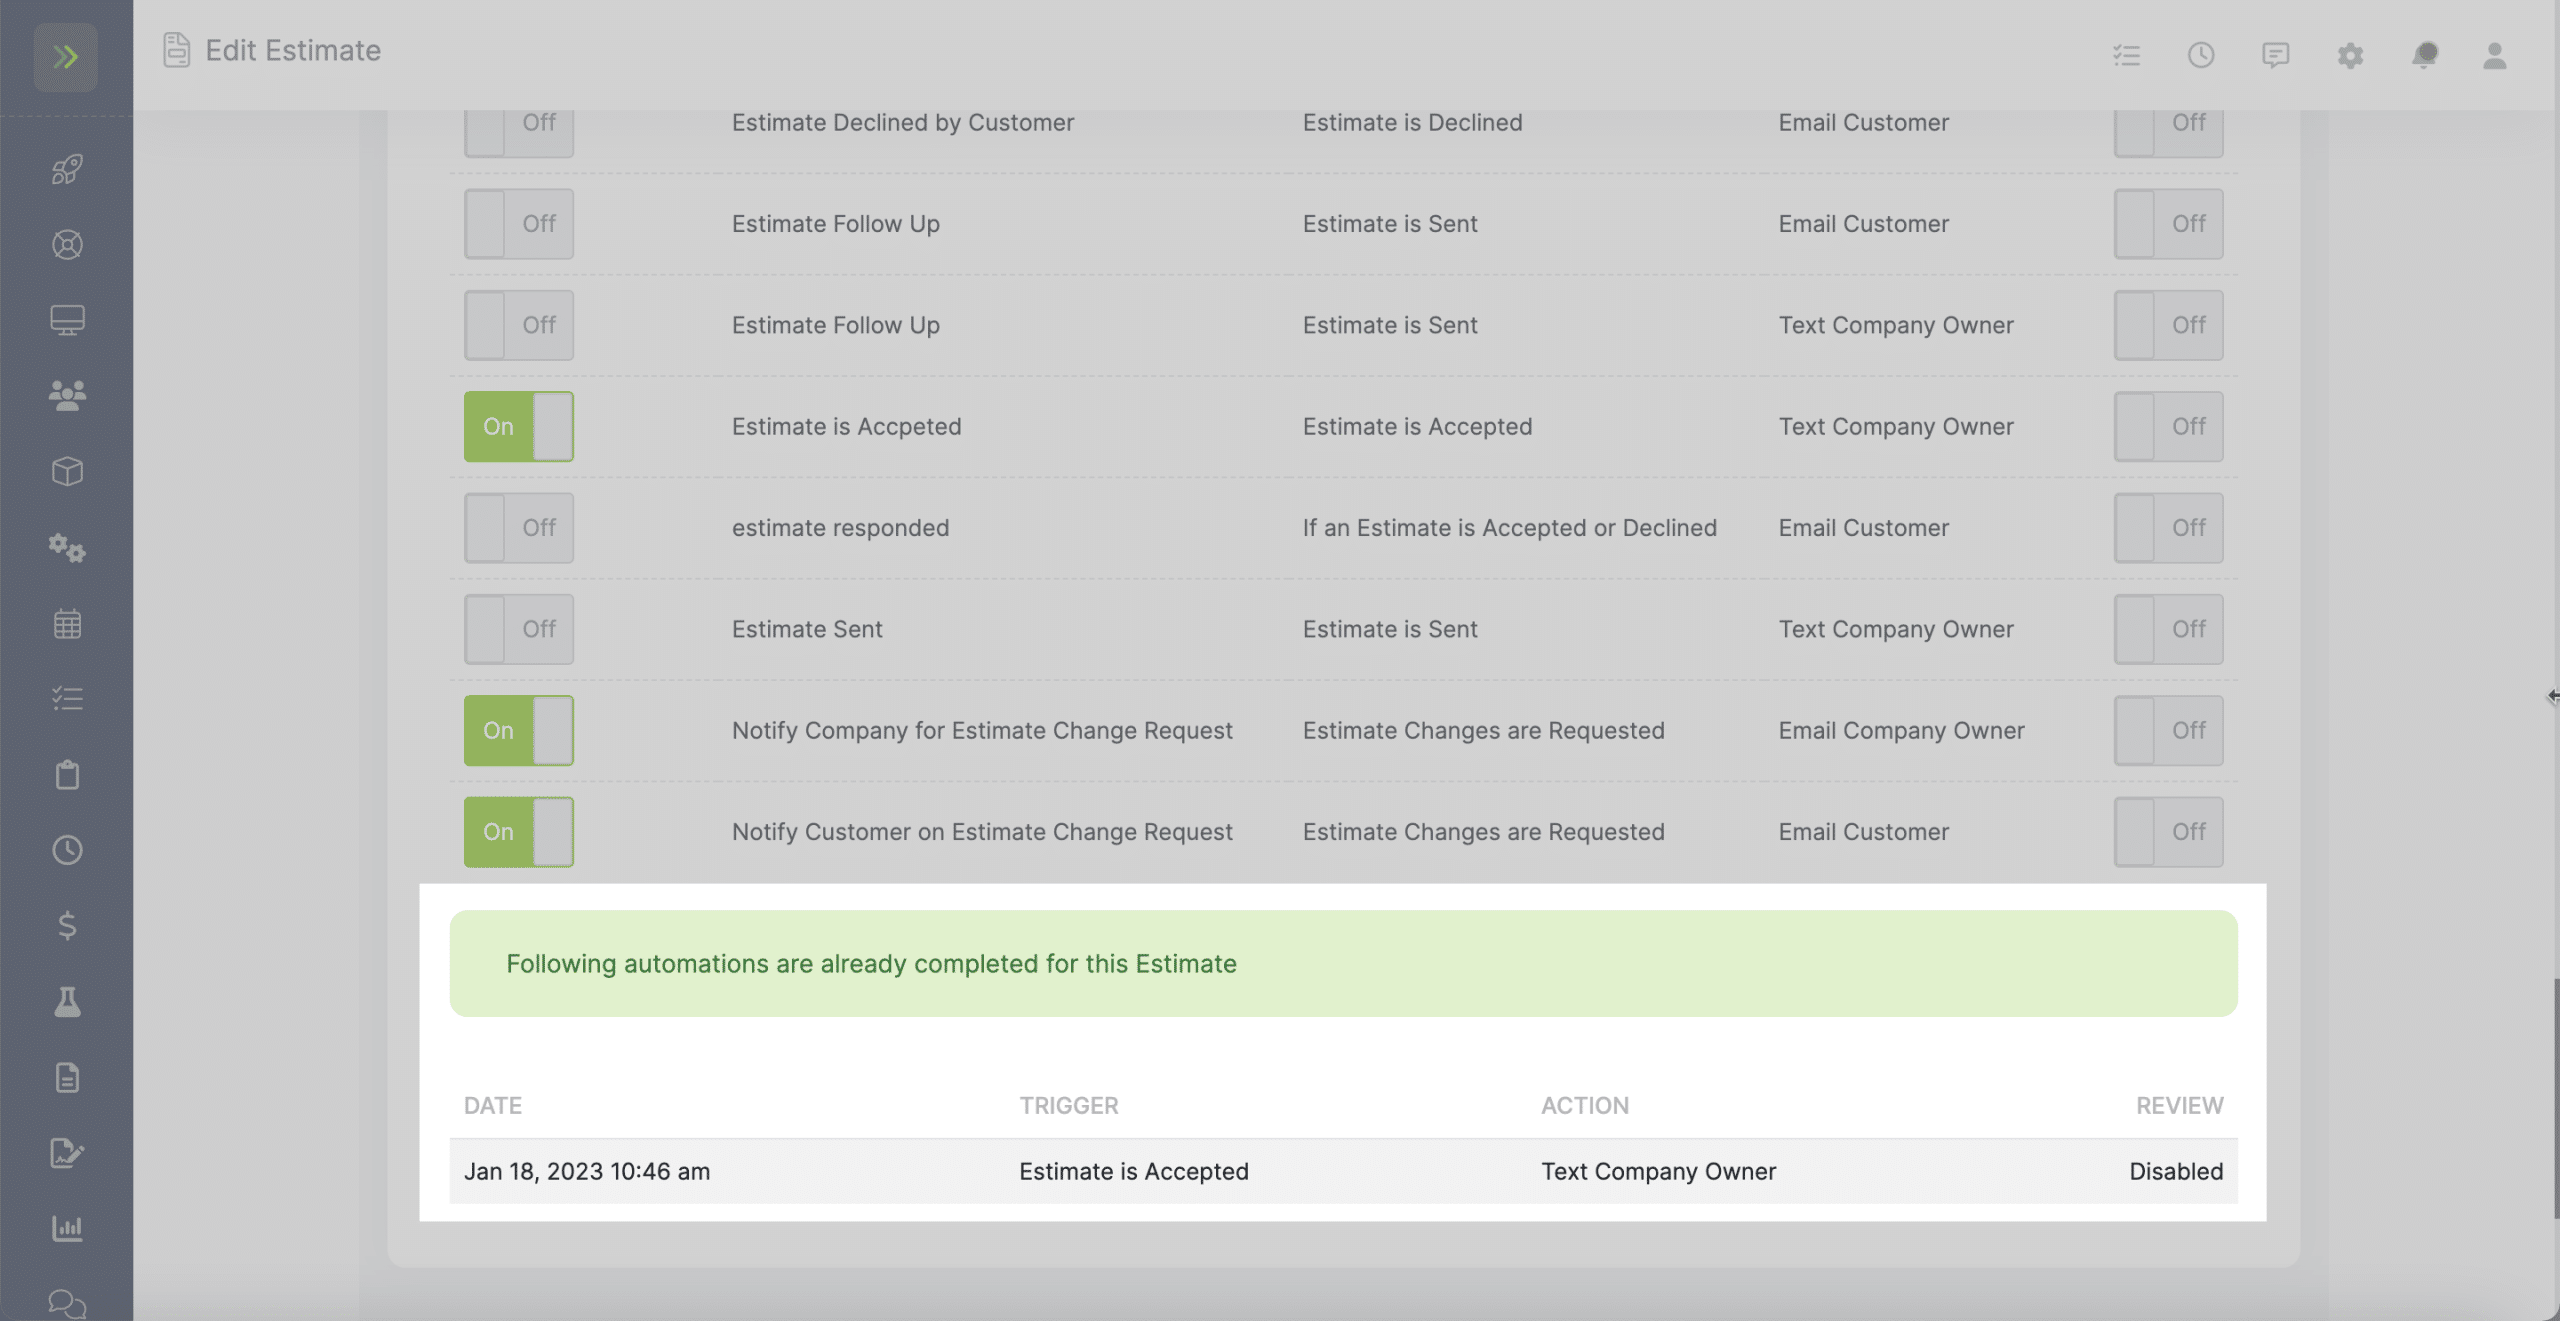Open the box (items) icon in the sidebar

67,471
